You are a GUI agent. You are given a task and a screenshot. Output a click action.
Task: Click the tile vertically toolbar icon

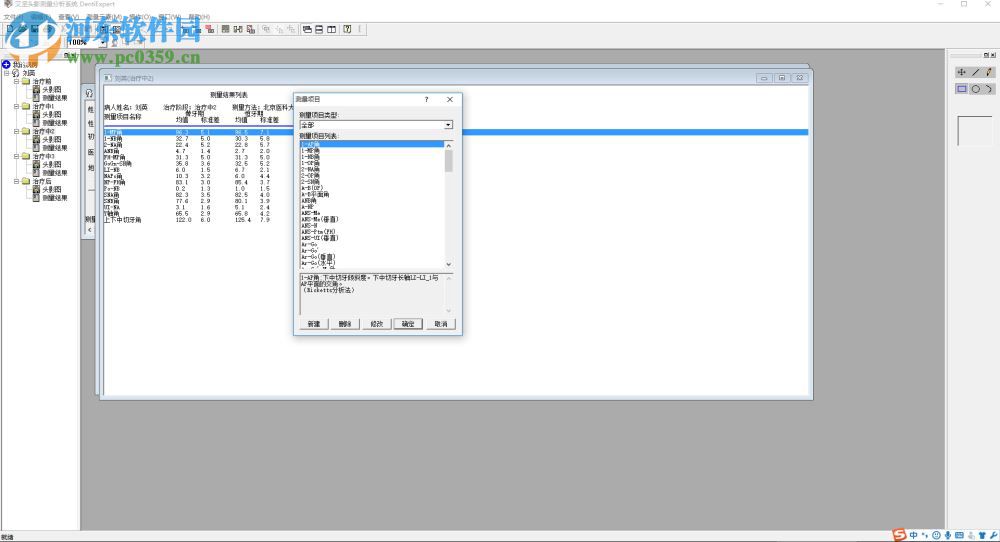[332, 29]
